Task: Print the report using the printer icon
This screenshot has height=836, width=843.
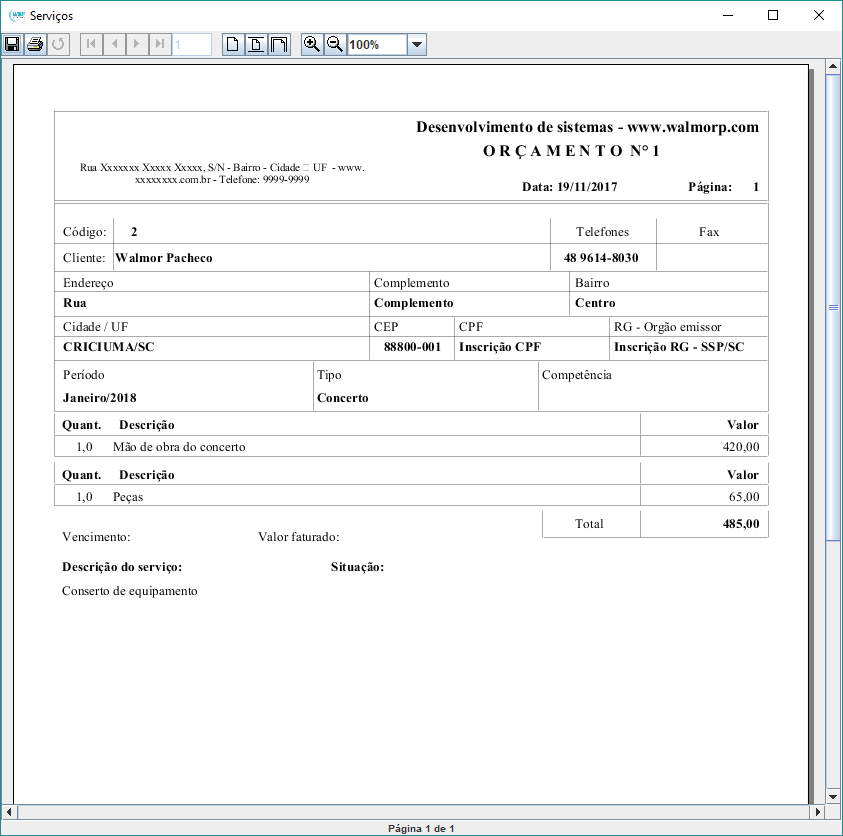Action: tap(36, 44)
